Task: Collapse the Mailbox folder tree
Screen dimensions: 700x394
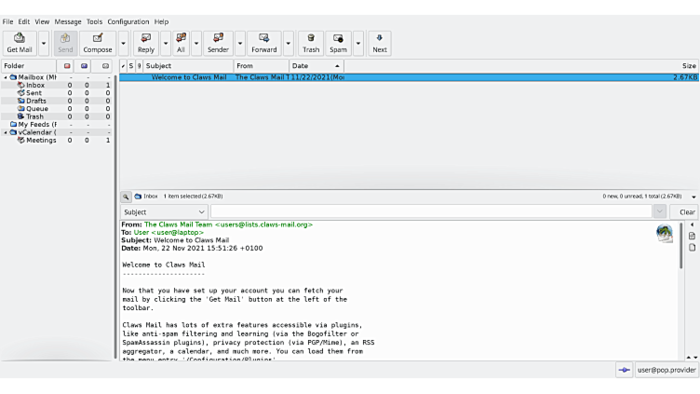Action: point(5,77)
